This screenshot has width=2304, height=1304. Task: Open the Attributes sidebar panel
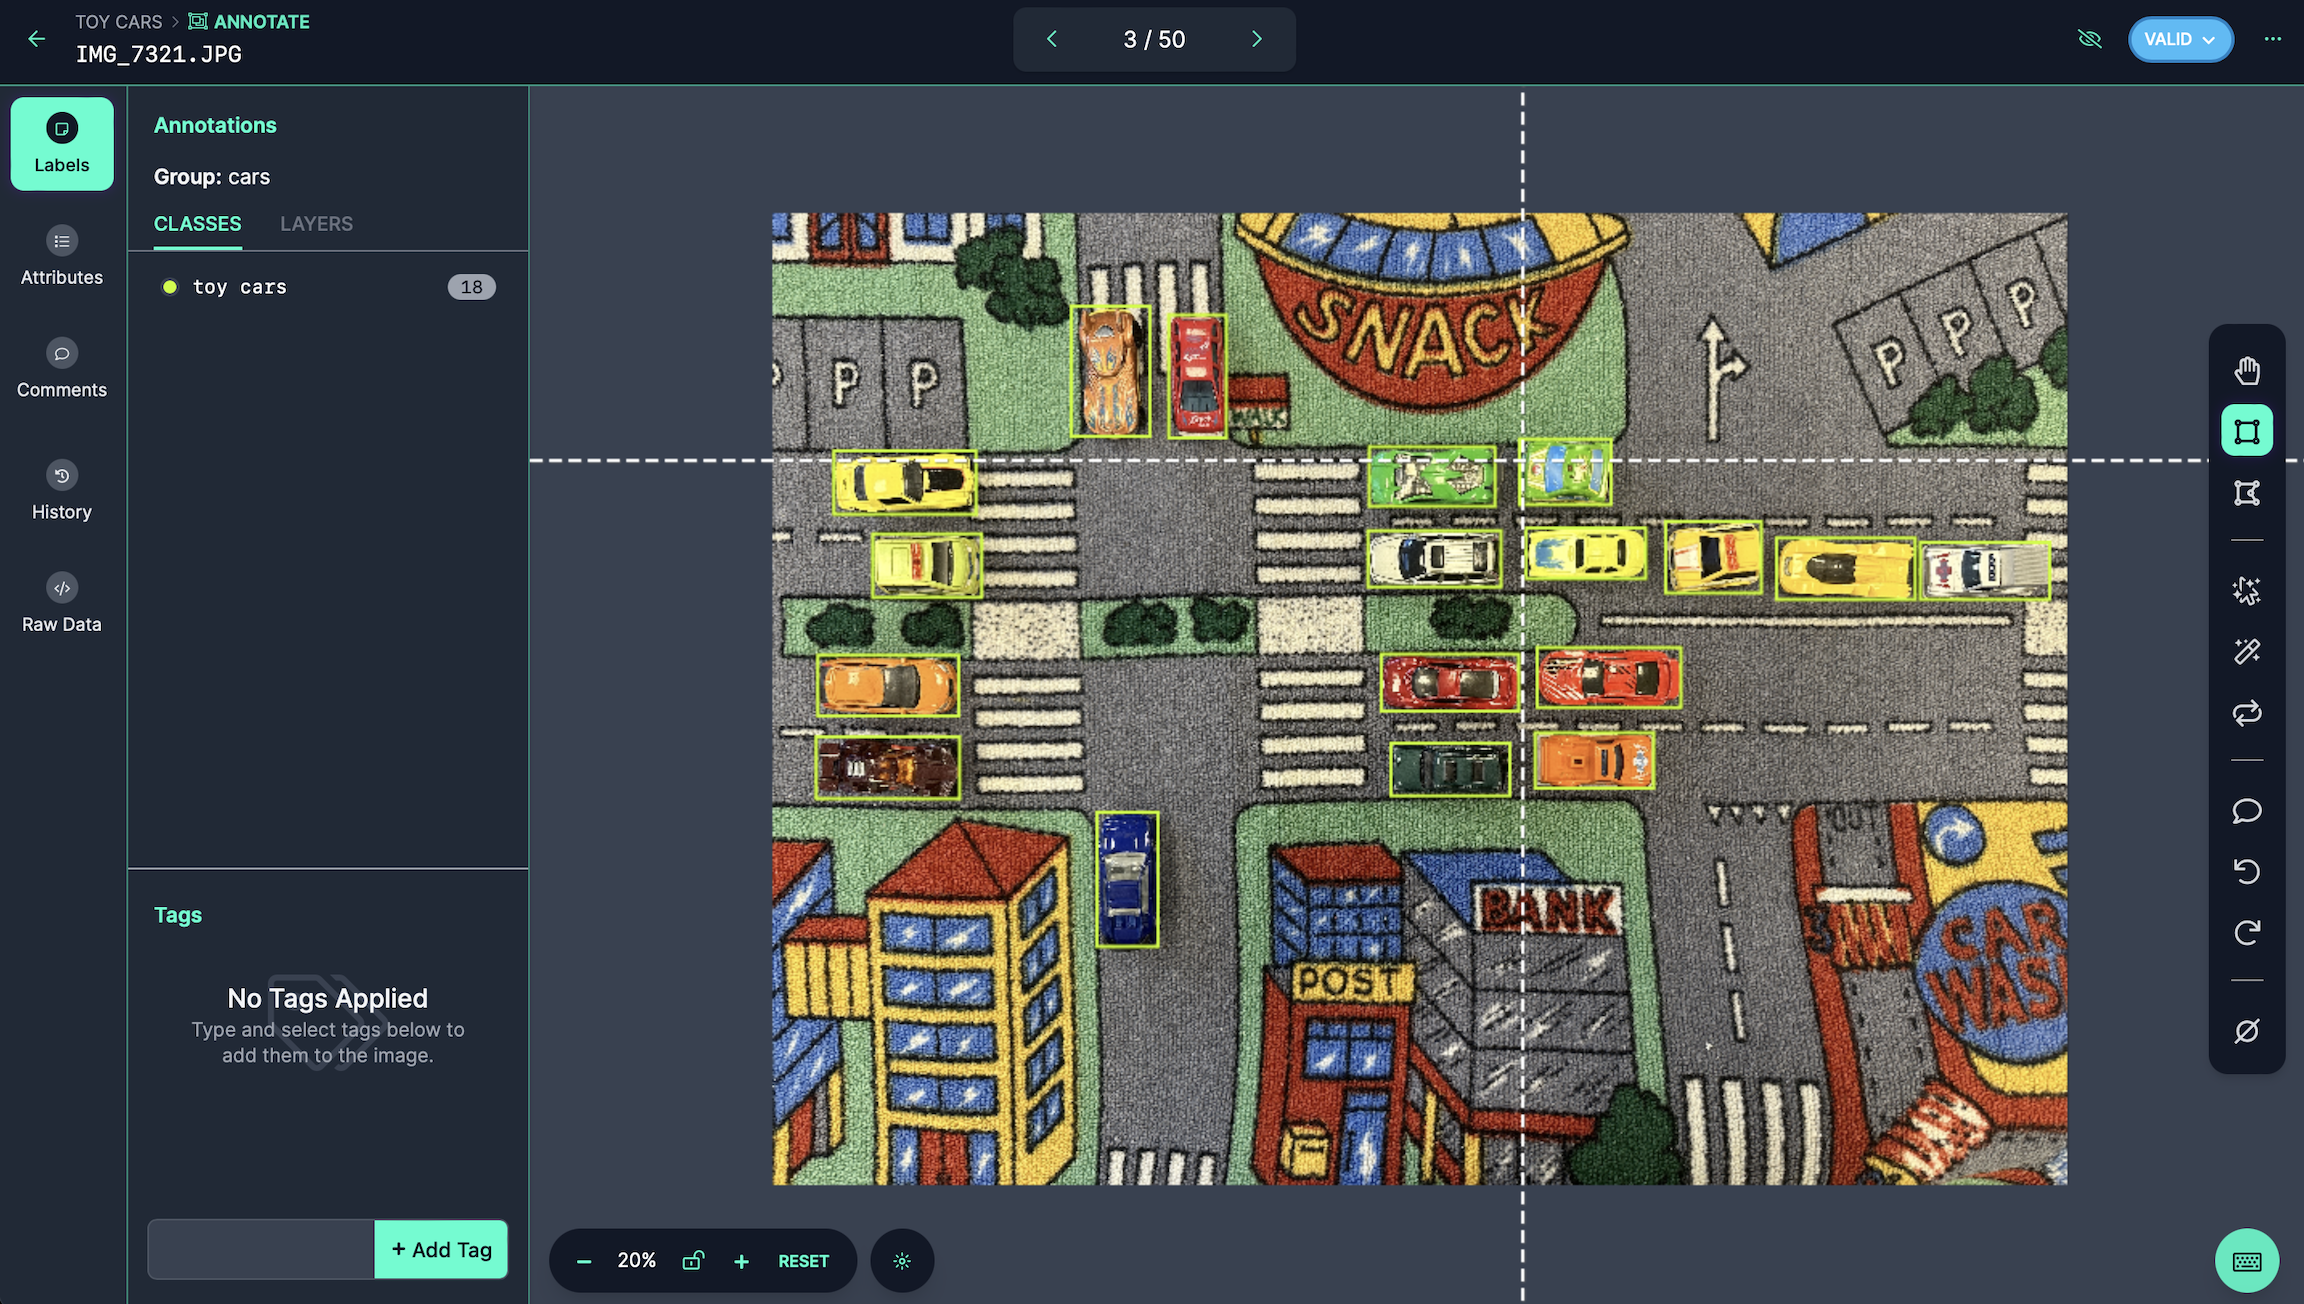click(62, 256)
